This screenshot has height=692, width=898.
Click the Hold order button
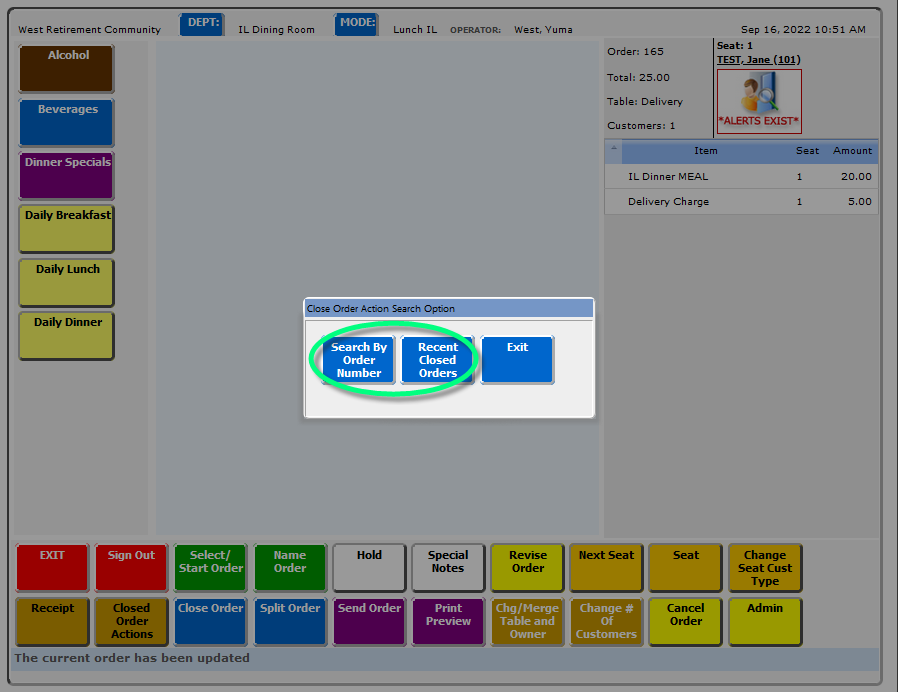click(x=369, y=568)
